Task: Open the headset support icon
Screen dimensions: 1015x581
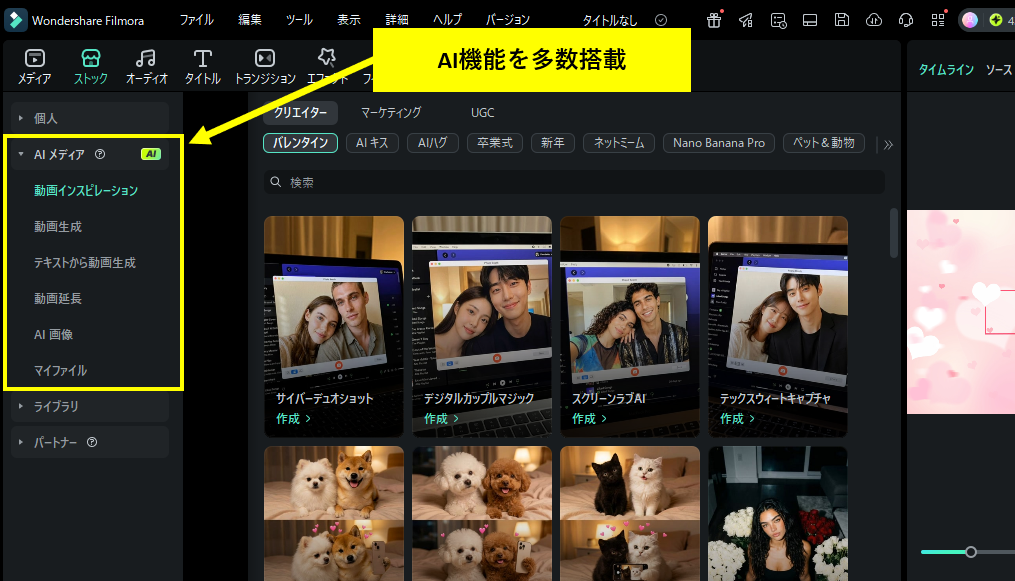Action: pyautogui.click(x=906, y=20)
